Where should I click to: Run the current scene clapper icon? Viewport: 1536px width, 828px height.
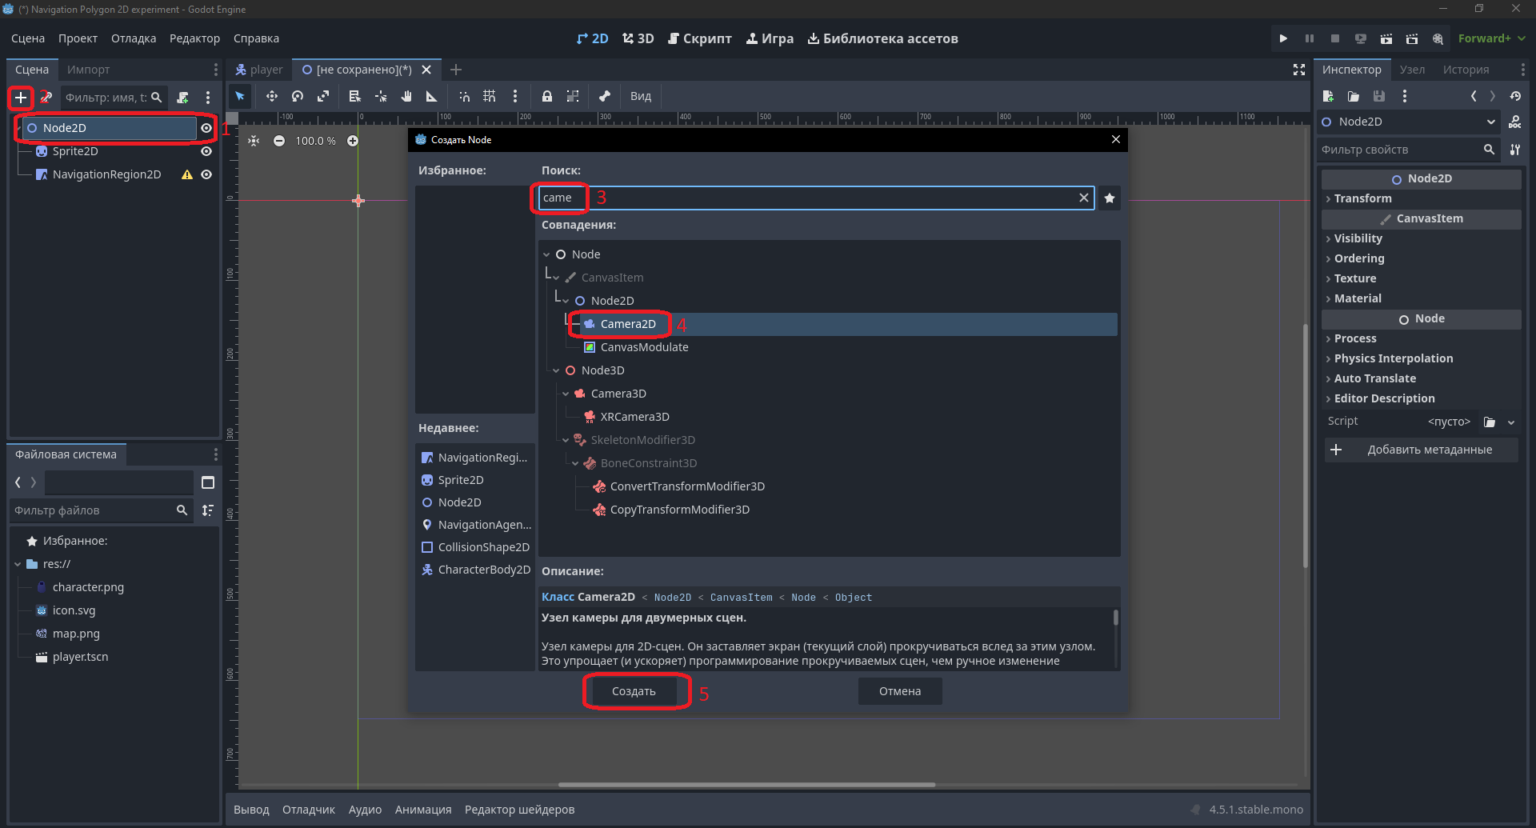1386,38
